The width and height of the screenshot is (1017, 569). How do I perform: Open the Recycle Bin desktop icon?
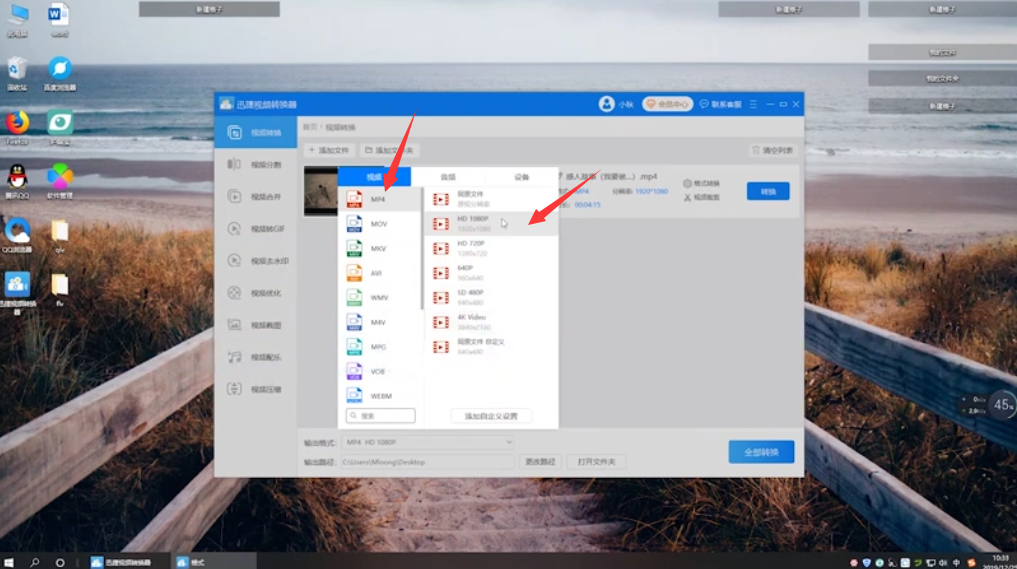coord(18,73)
